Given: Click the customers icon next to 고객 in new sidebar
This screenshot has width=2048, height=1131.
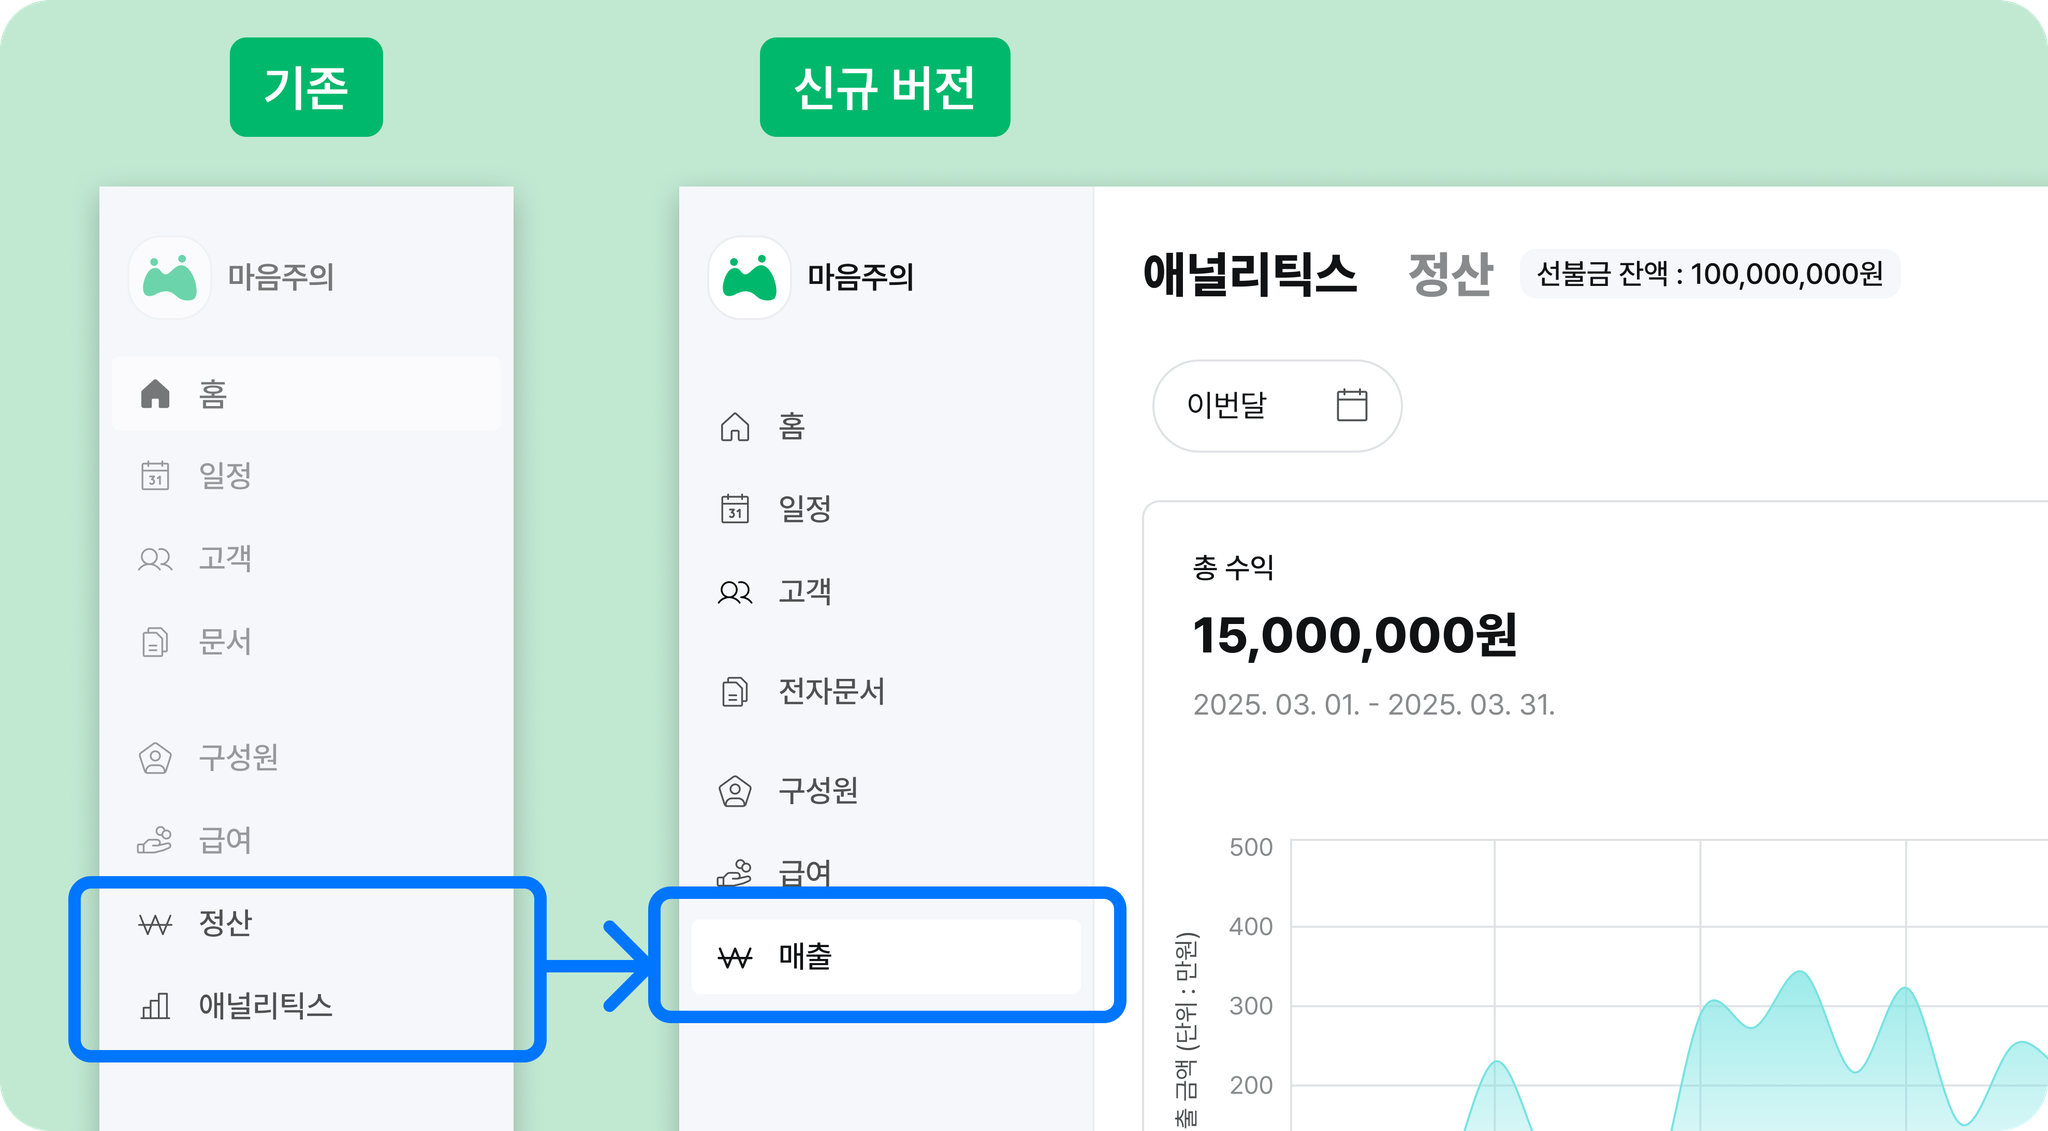Looking at the screenshot, I should pyautogui.click(x=735, y=592).
